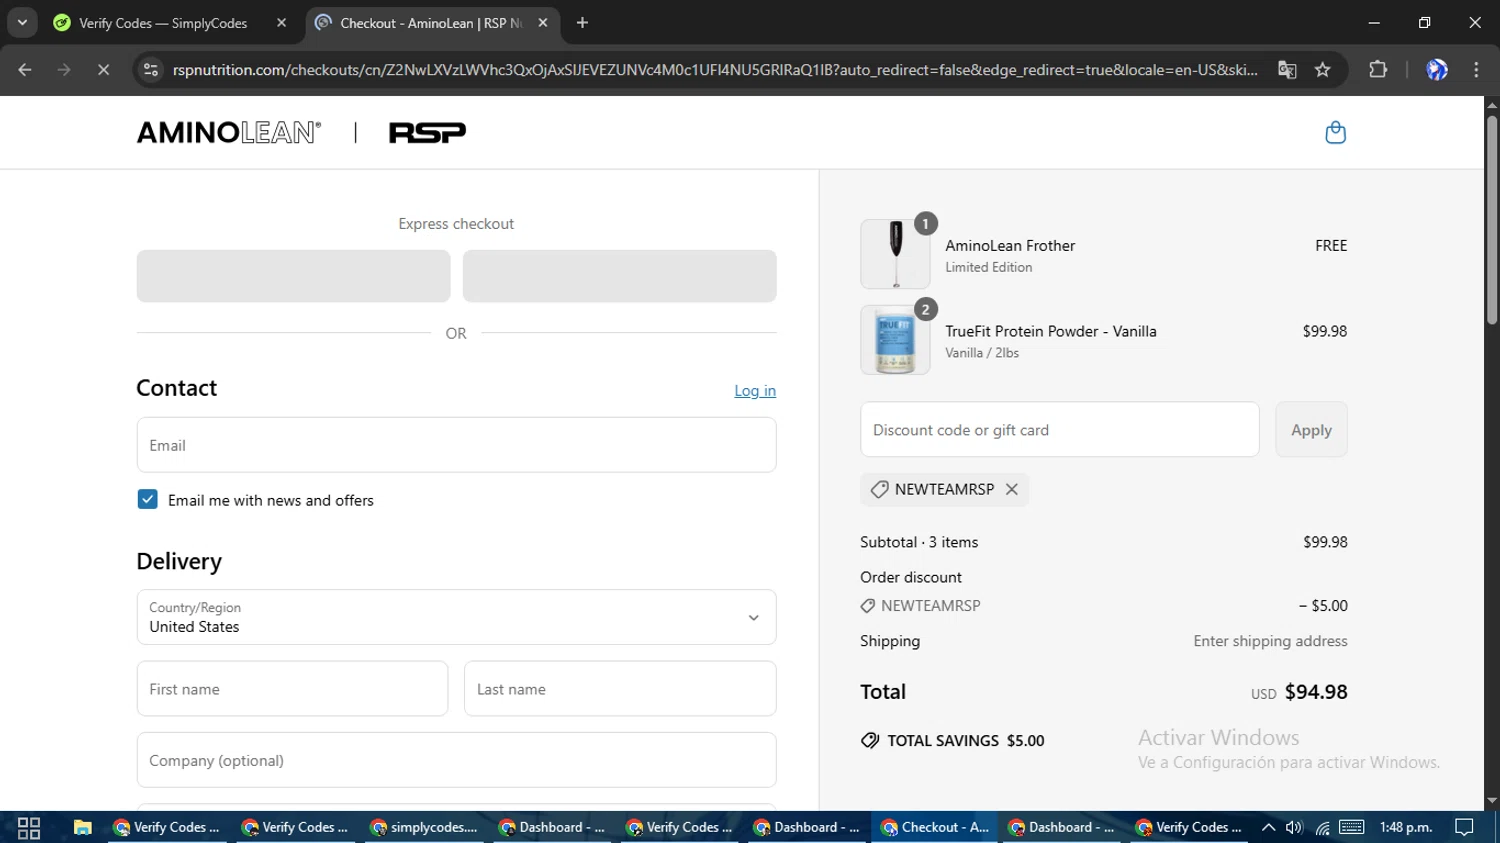
Task: Open the Chrome three-dot menu
Action: point(1476,70)
